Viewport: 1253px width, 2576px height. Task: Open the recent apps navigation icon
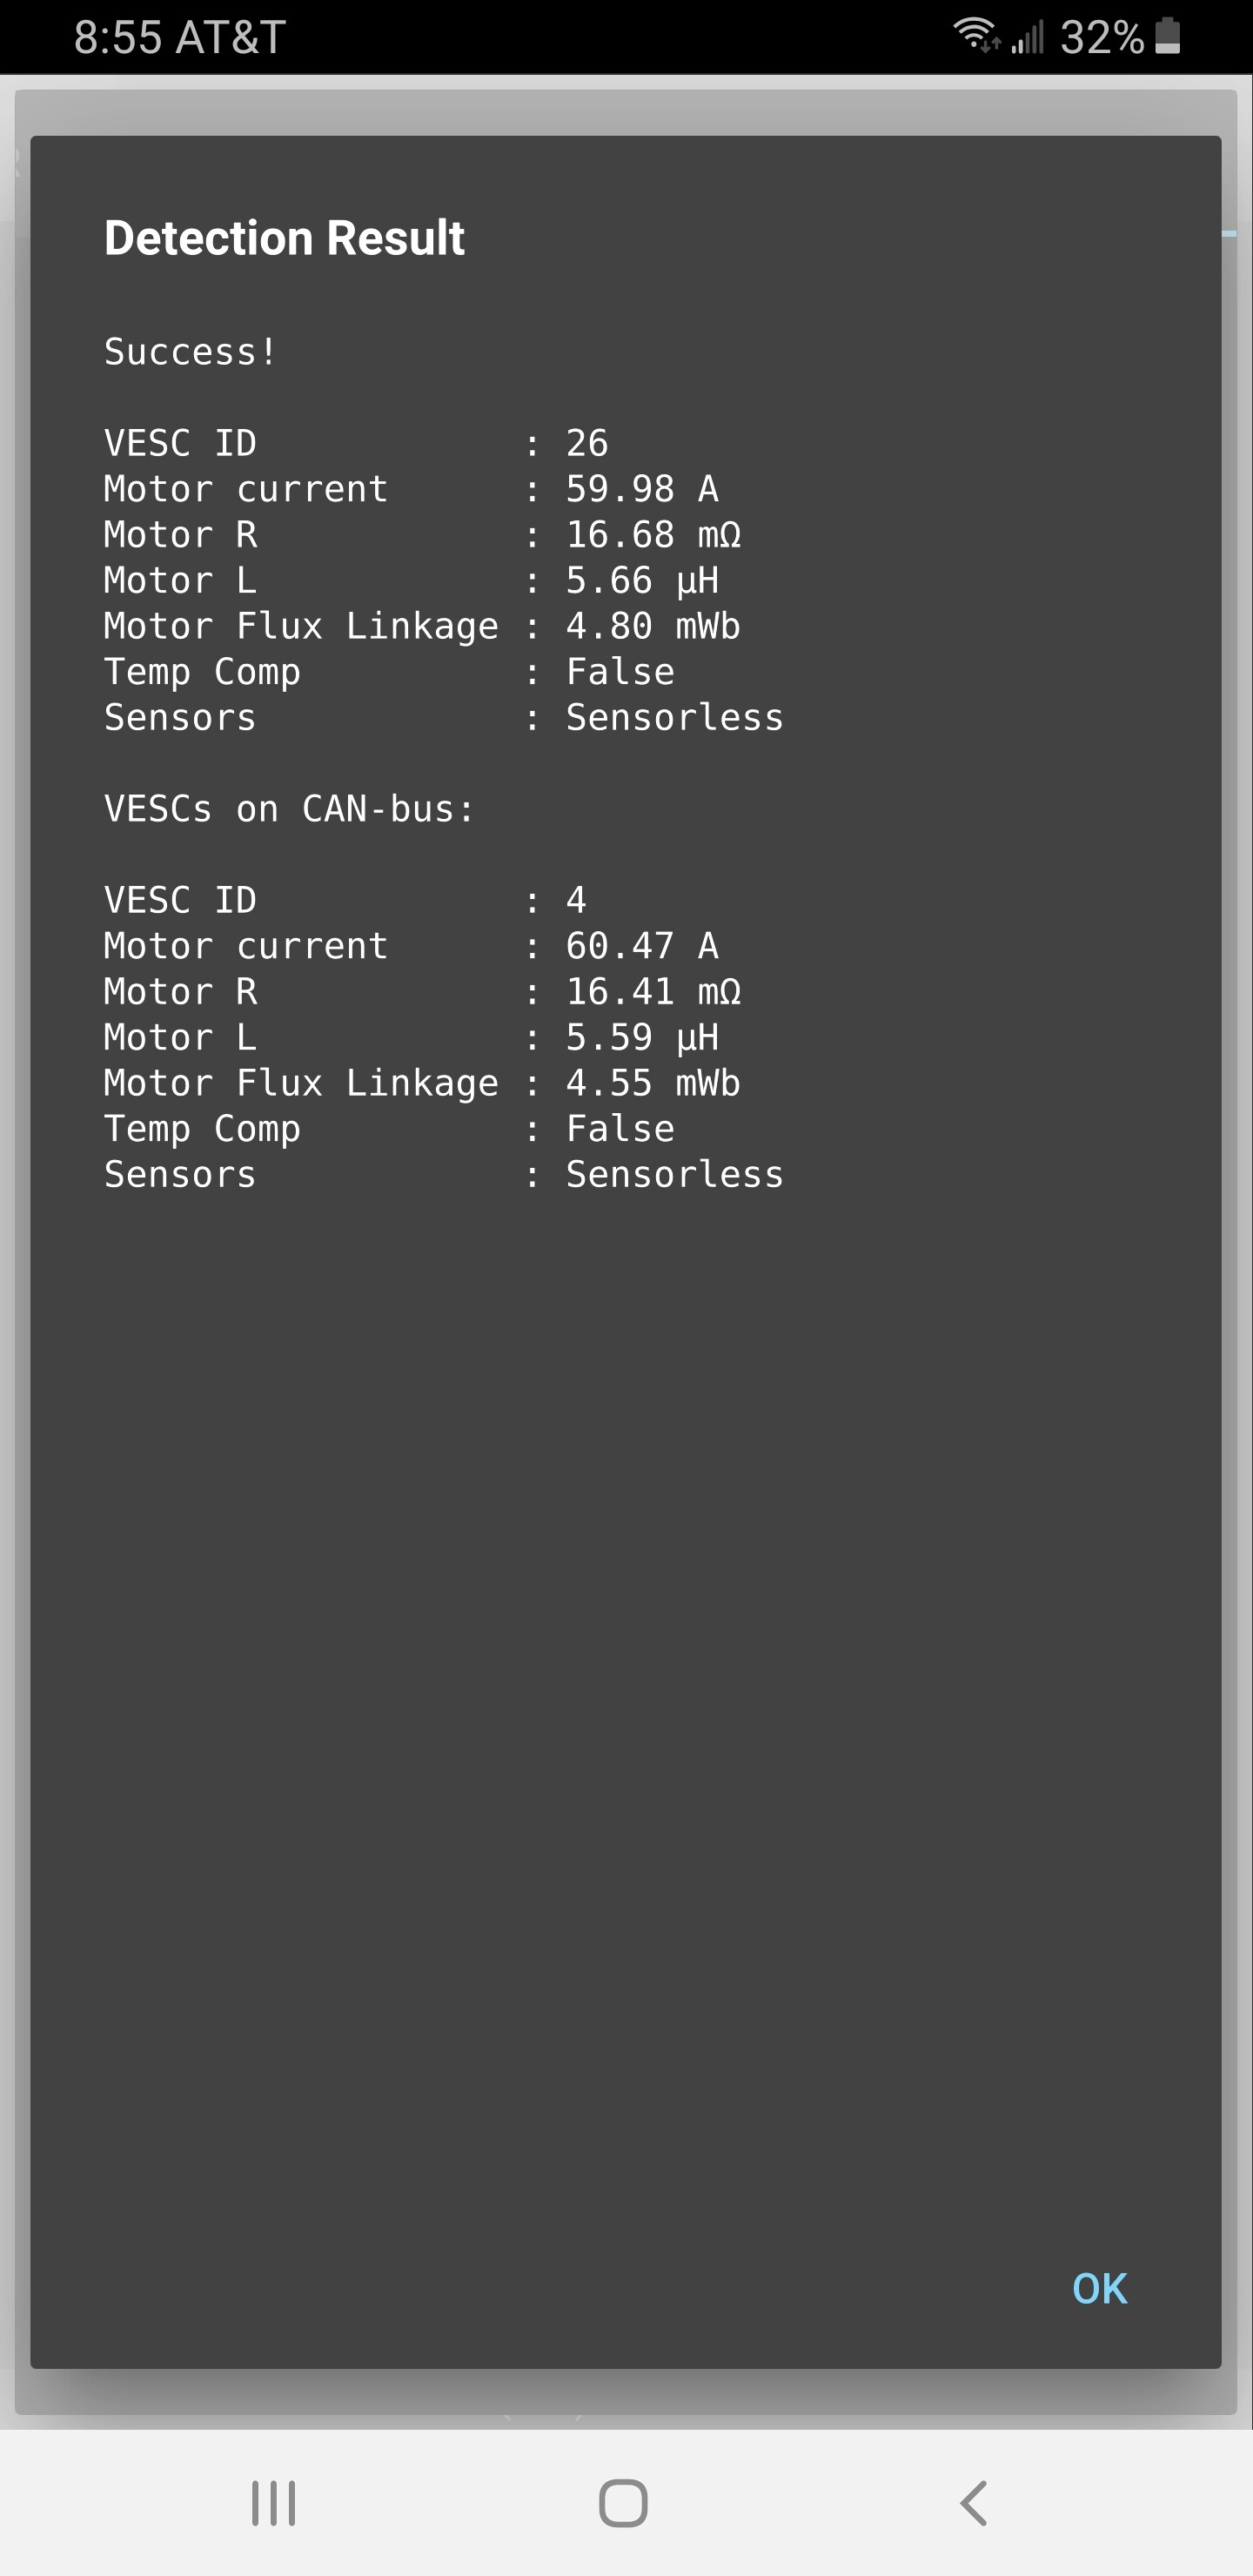[273, 2503]
